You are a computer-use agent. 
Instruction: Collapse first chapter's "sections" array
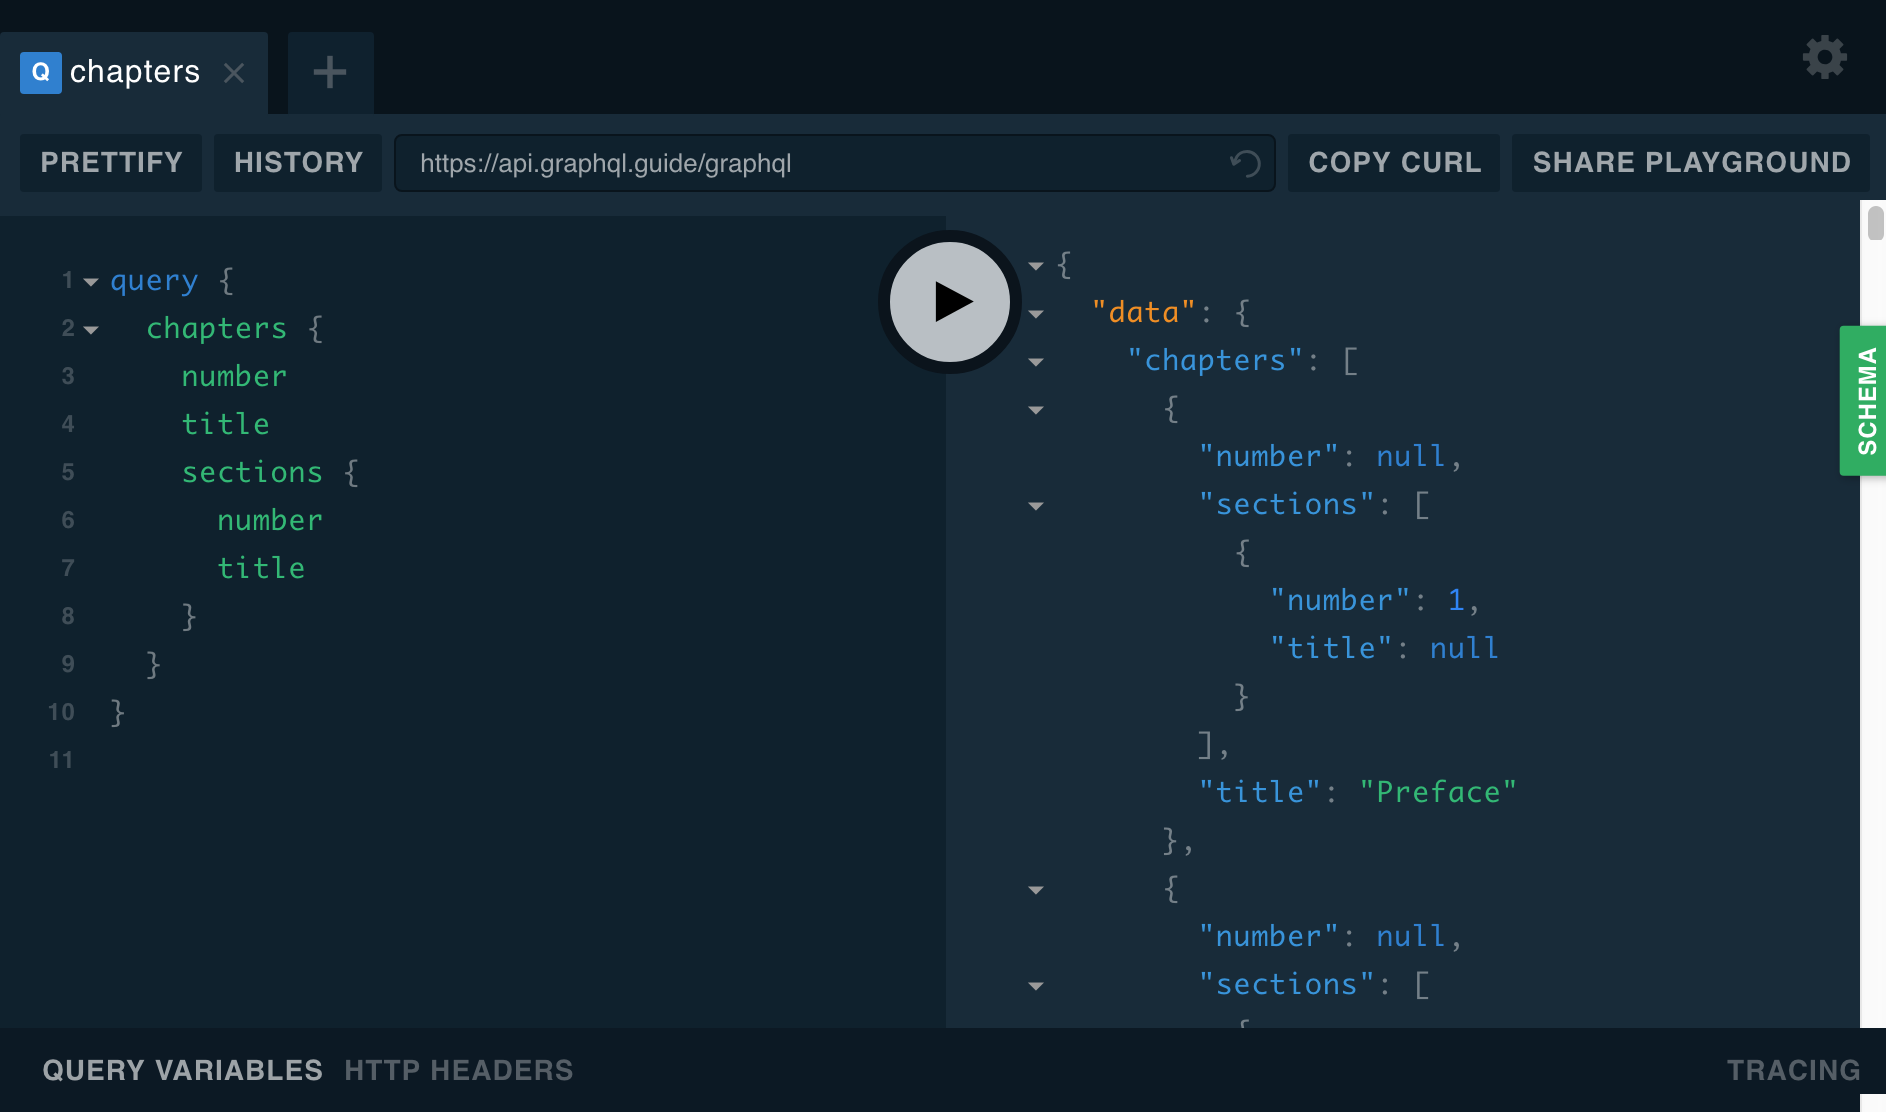(x=1036, y=506)
